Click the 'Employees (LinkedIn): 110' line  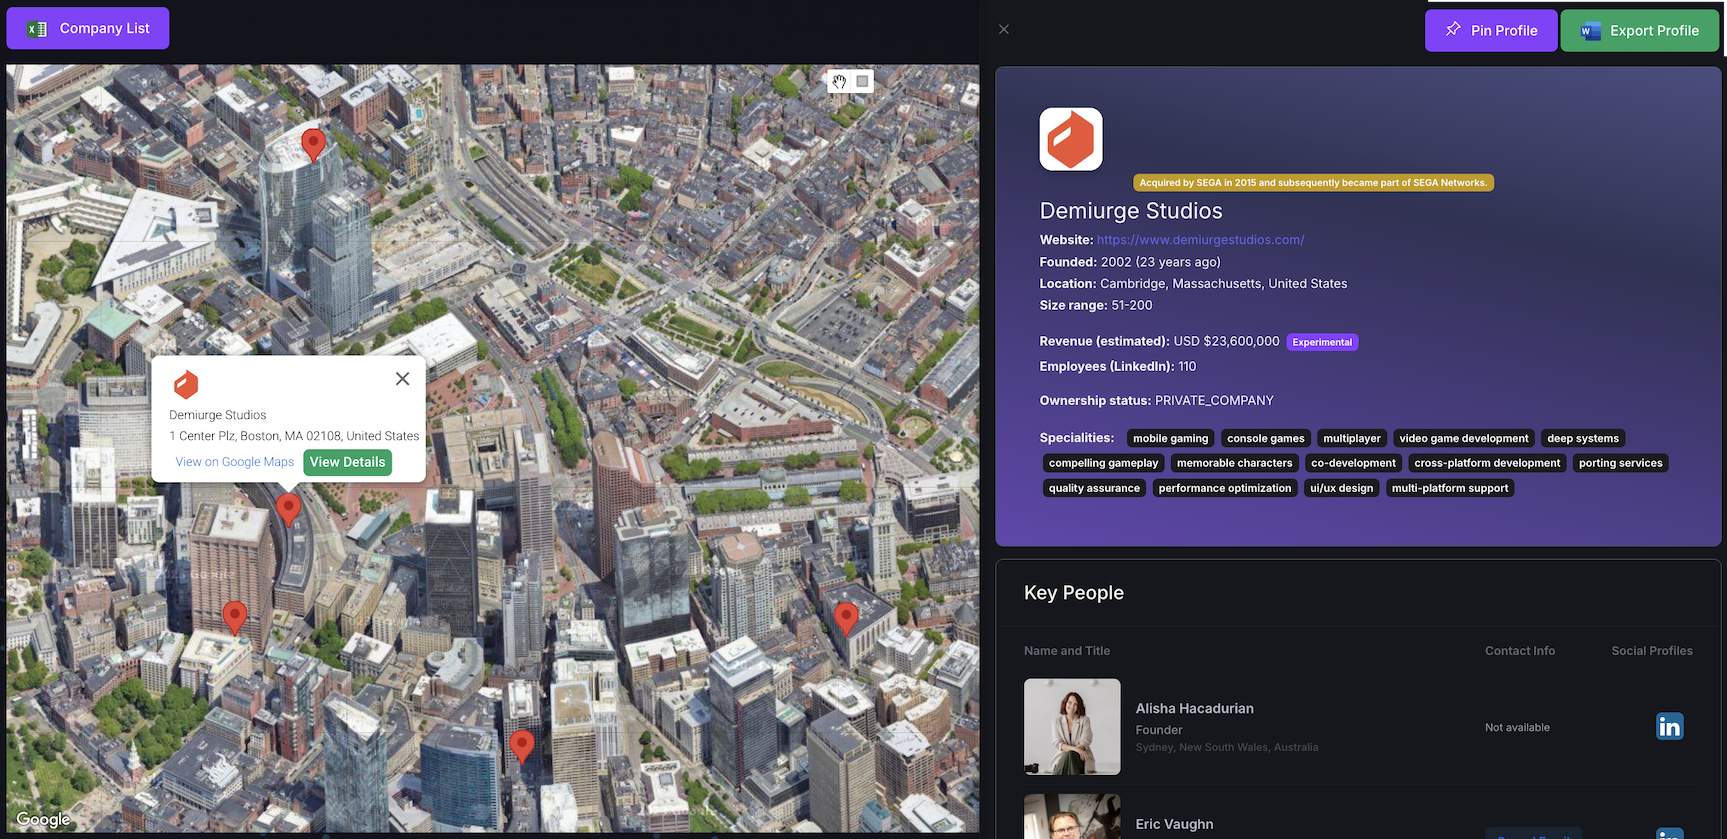click(1118, 367)
